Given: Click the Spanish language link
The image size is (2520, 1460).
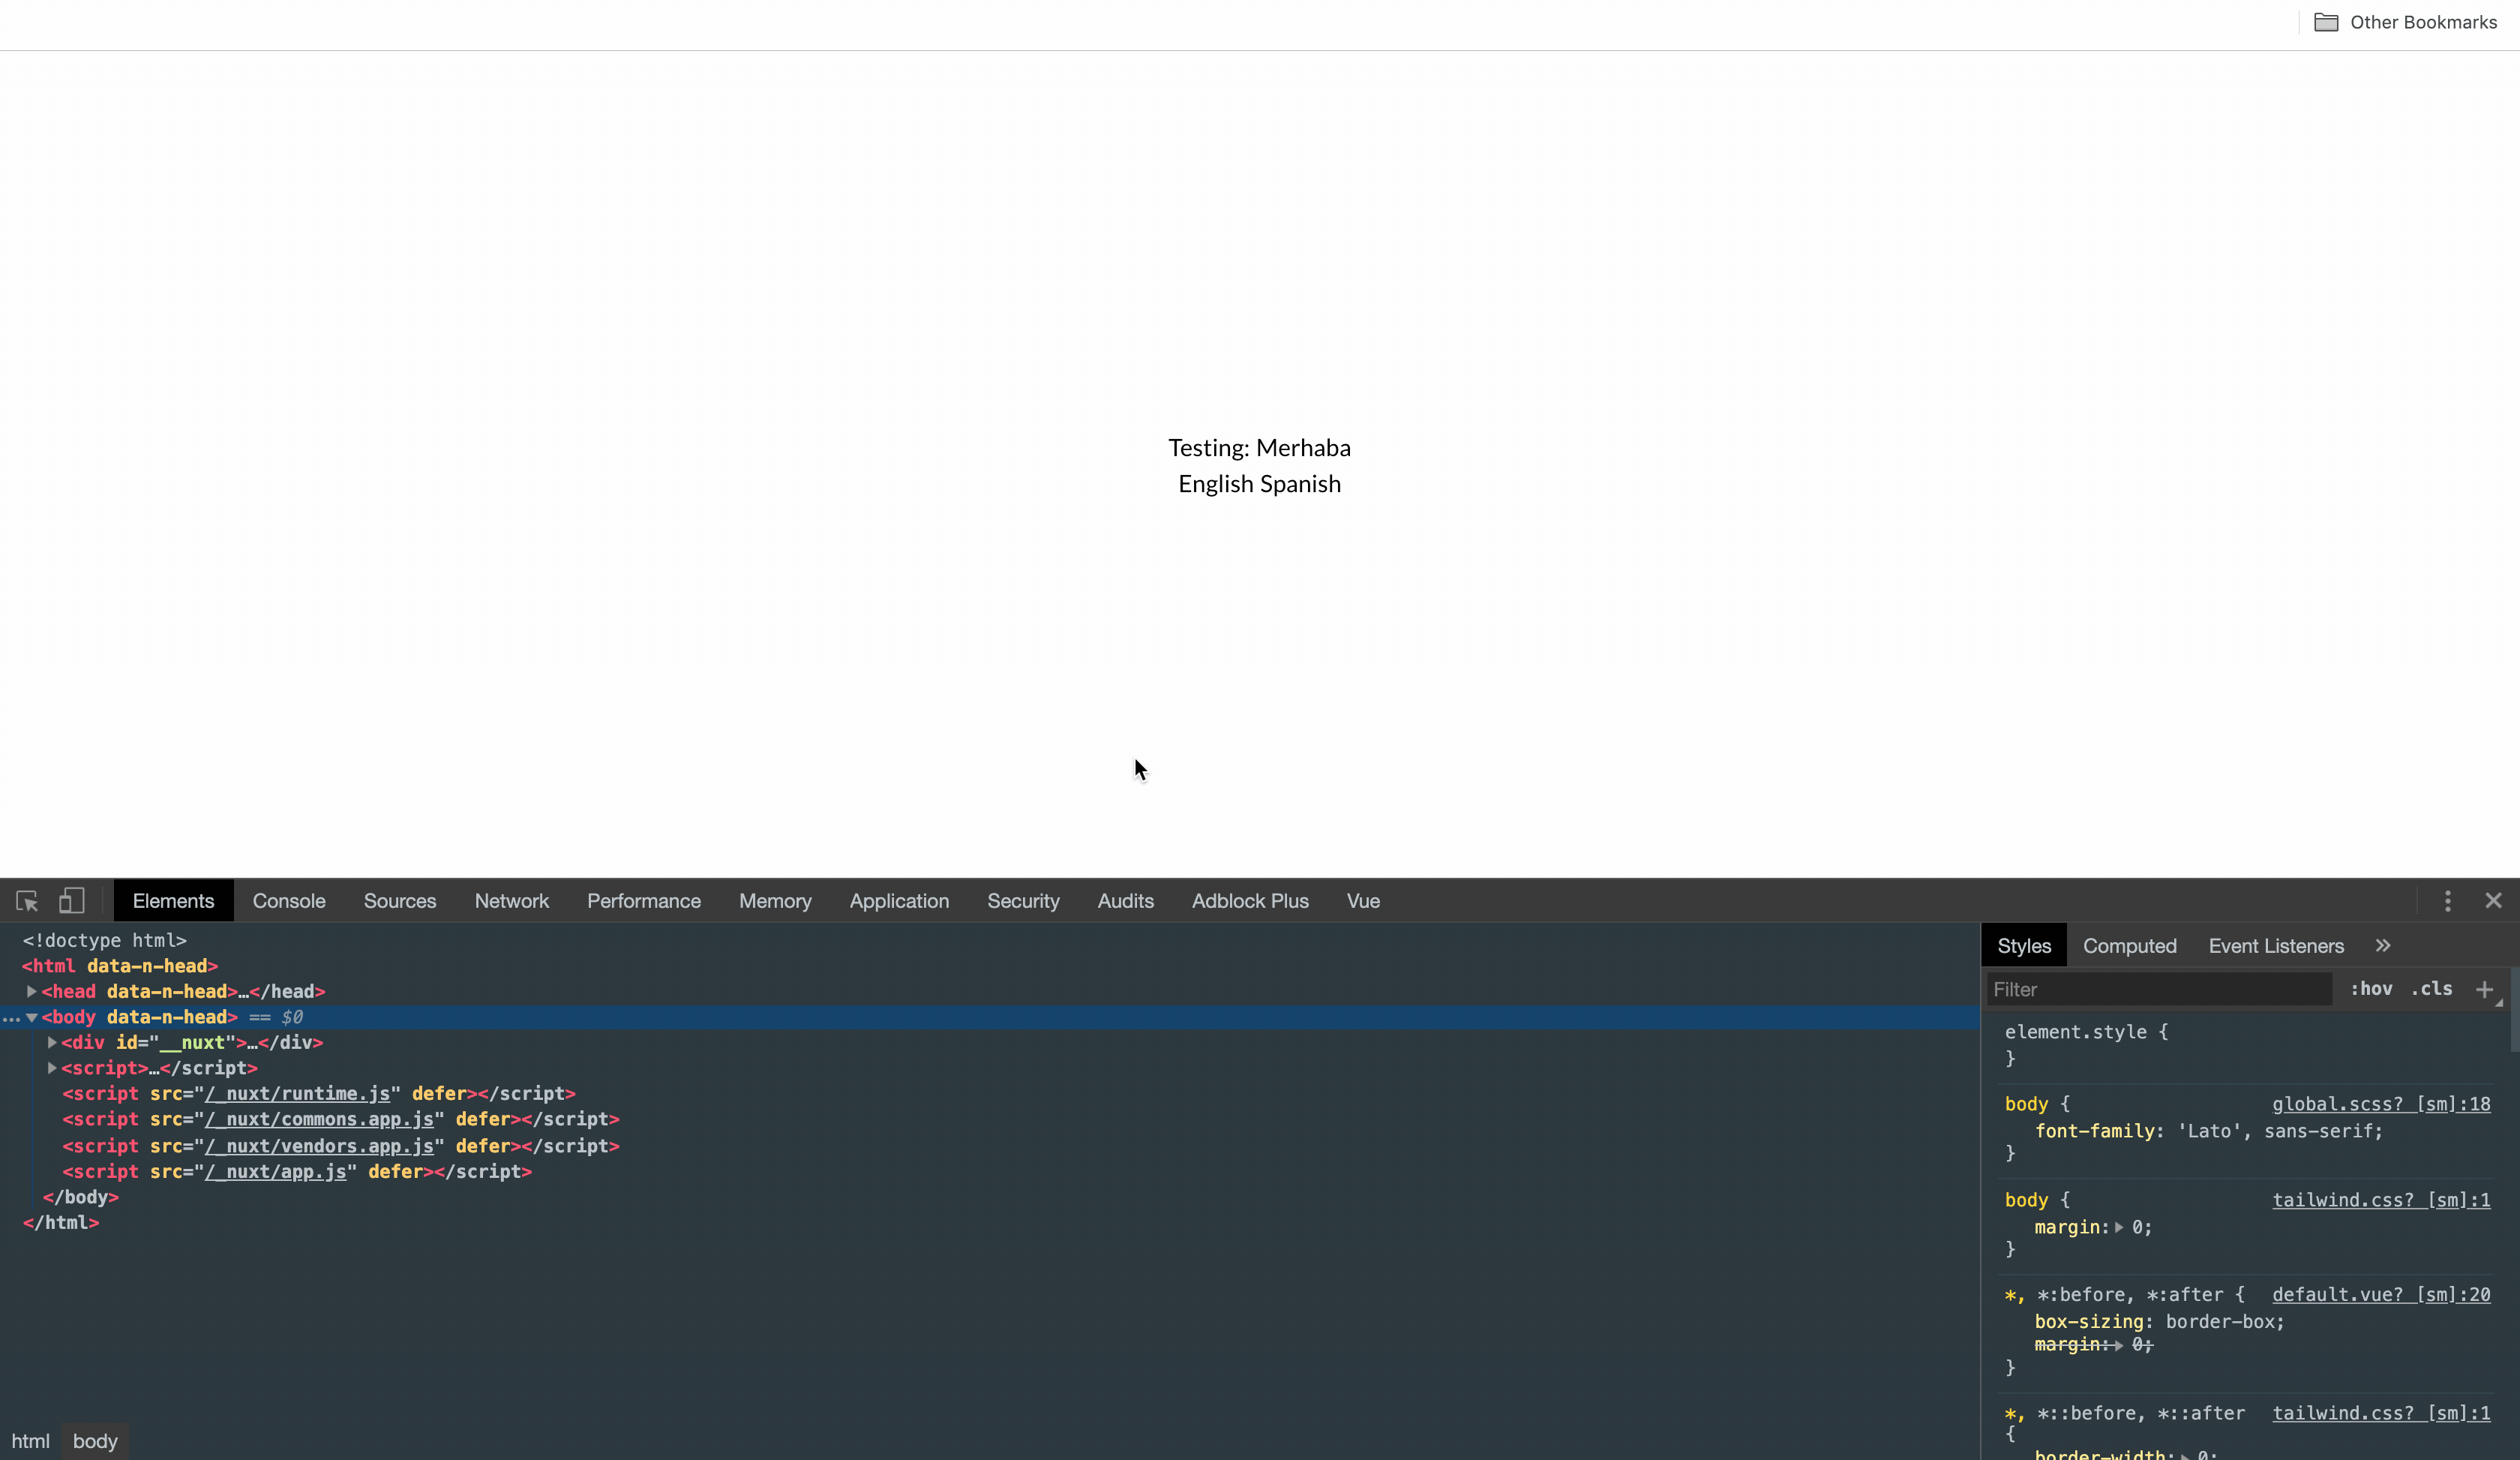Looking at the screenshot, I should pos(1300,484).
